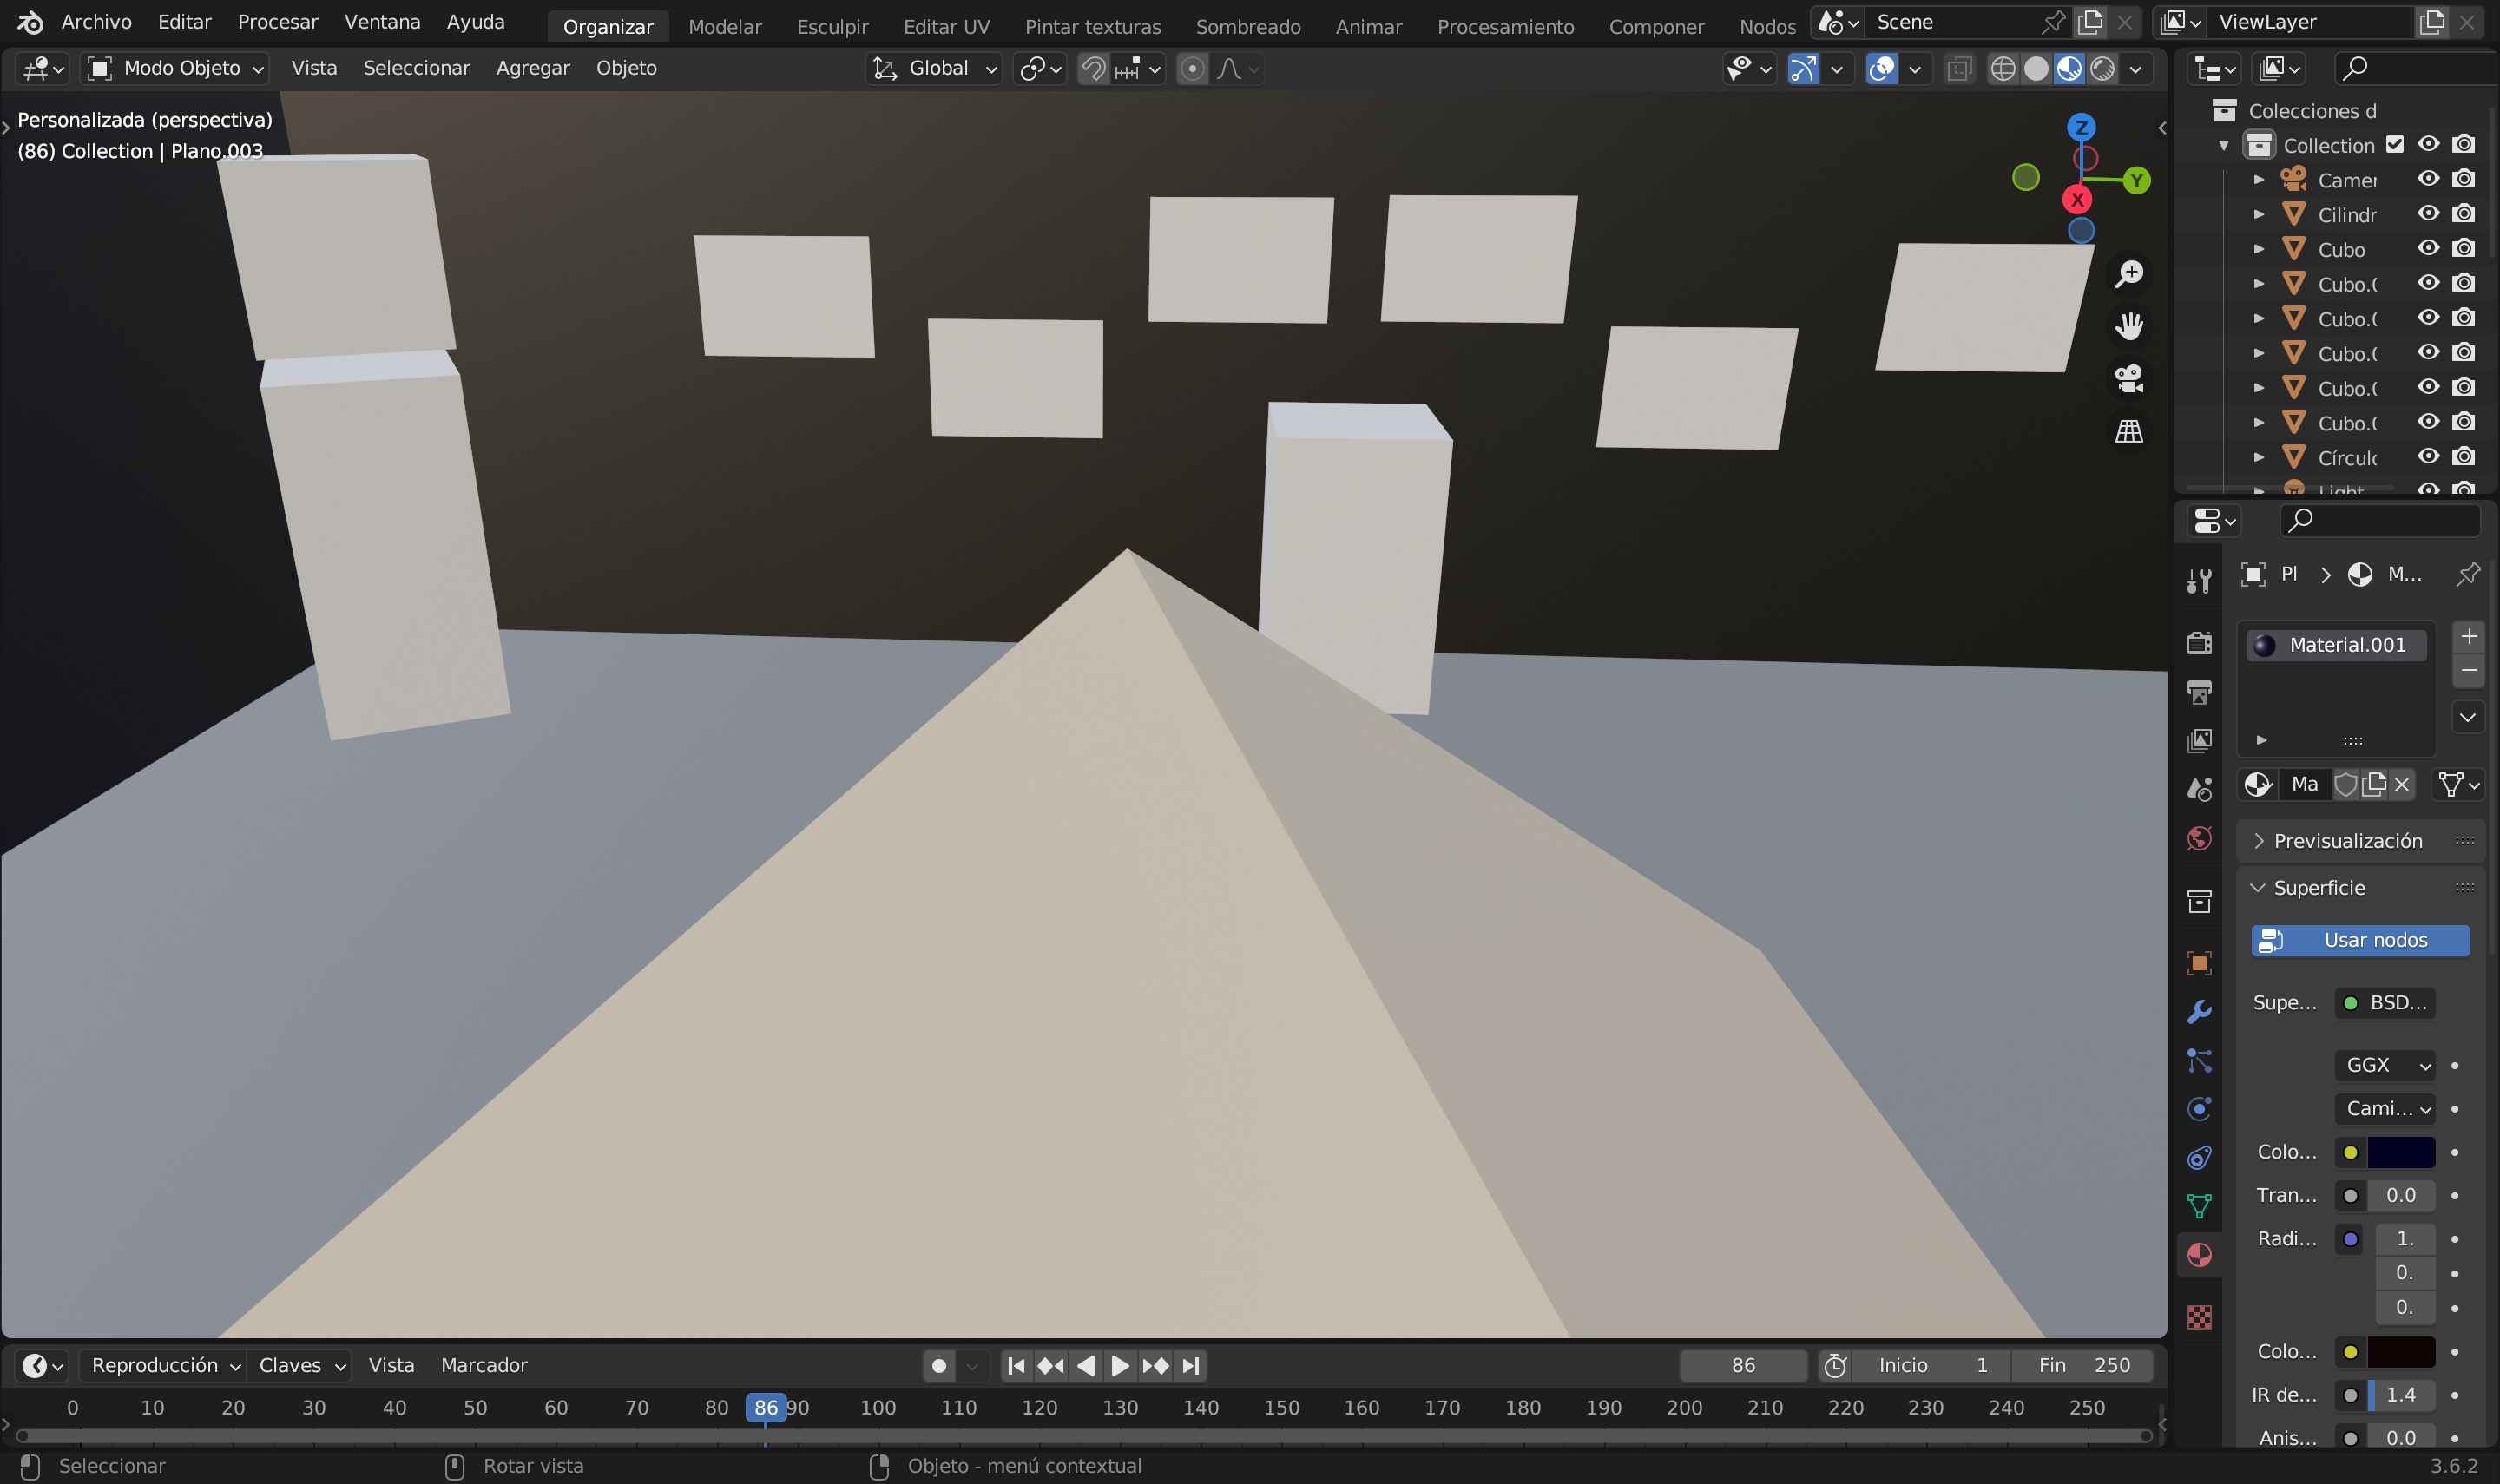Open the Agregar menu
This screenshot has width=2500, height=1484.
pos(532,68)
